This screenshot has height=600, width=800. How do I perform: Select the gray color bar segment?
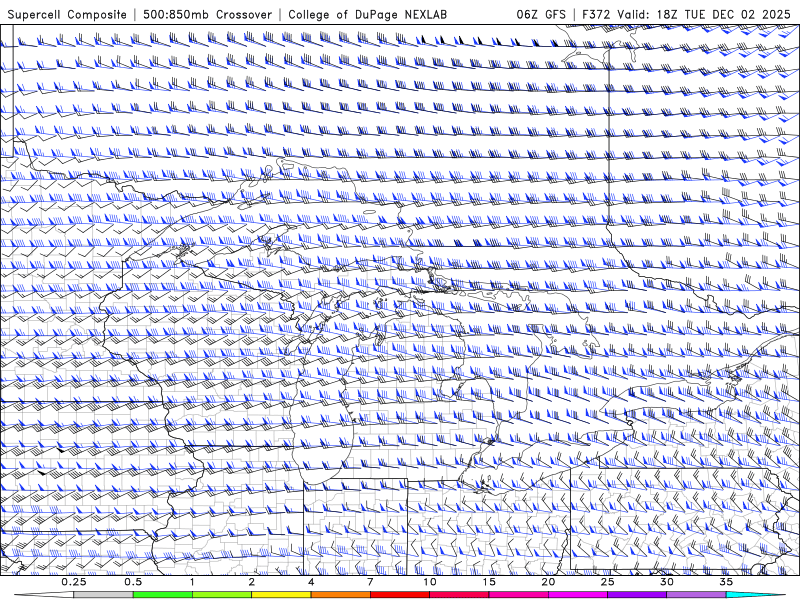tap(104, 595)
